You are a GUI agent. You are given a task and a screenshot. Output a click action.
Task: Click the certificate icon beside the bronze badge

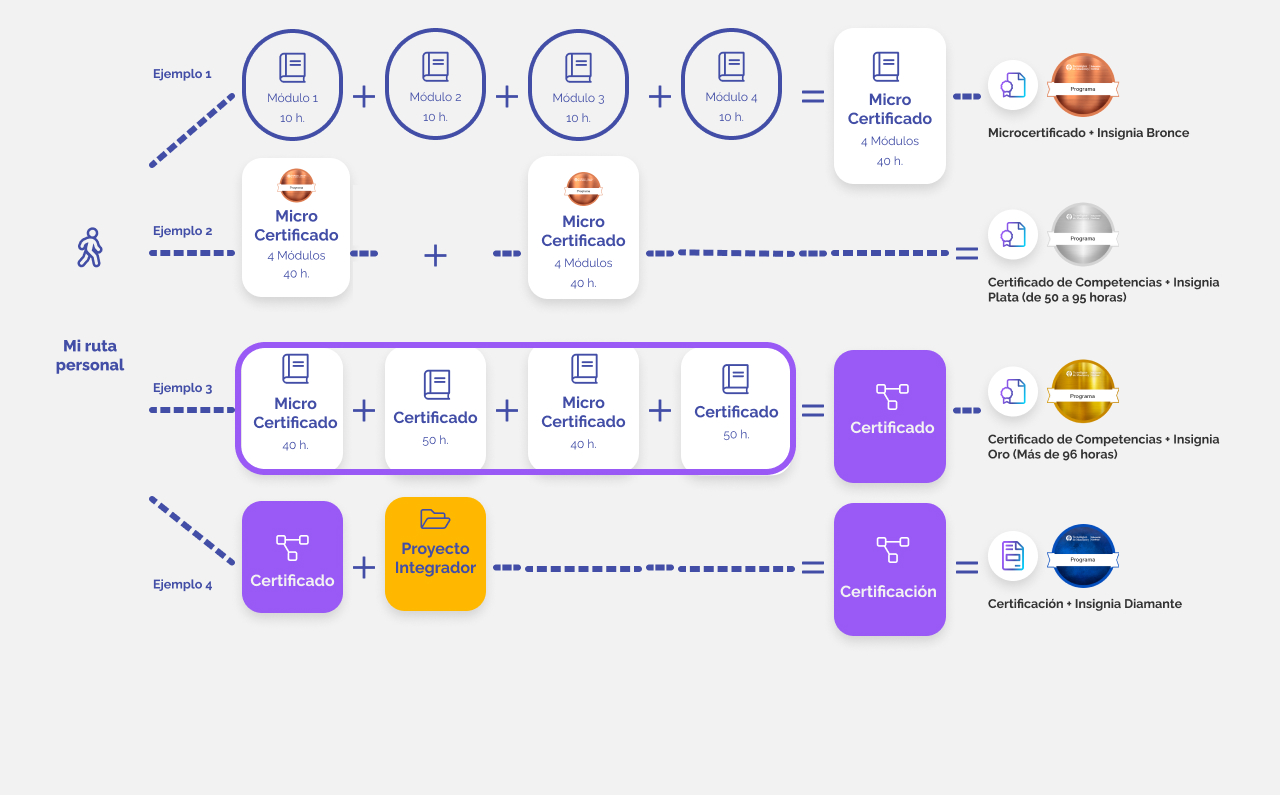[x=1013, y=85]
